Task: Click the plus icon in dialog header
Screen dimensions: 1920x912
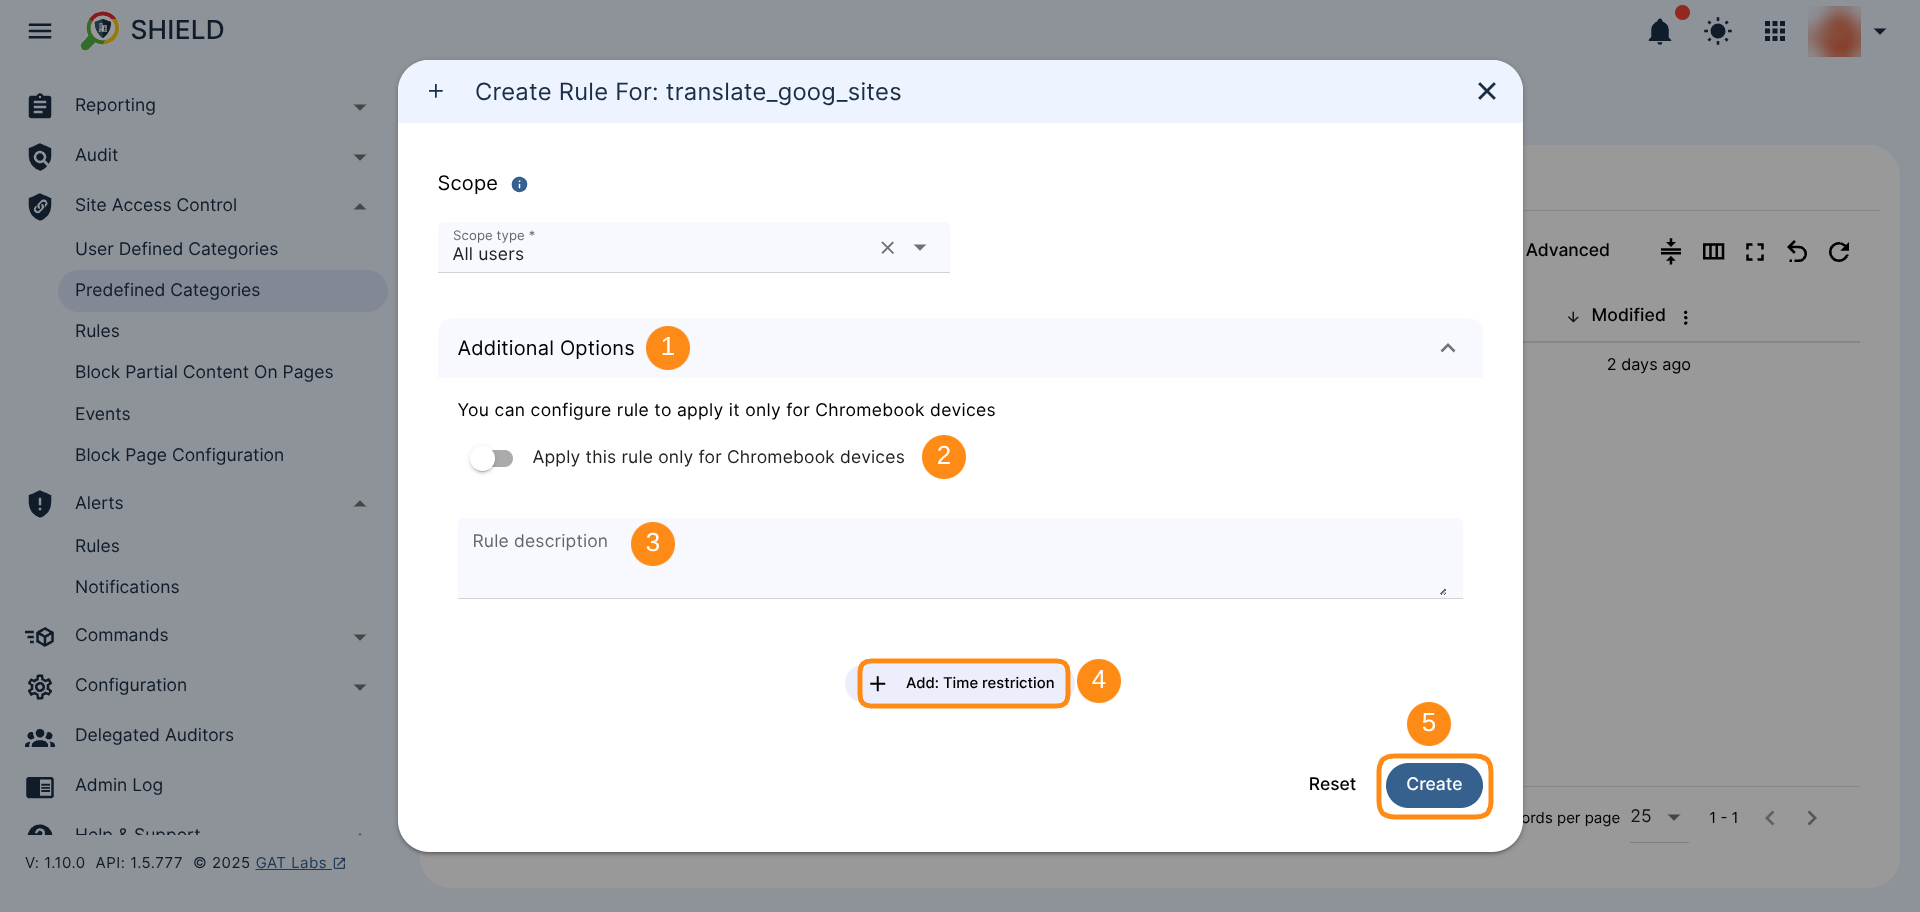Action: [436, 92]
